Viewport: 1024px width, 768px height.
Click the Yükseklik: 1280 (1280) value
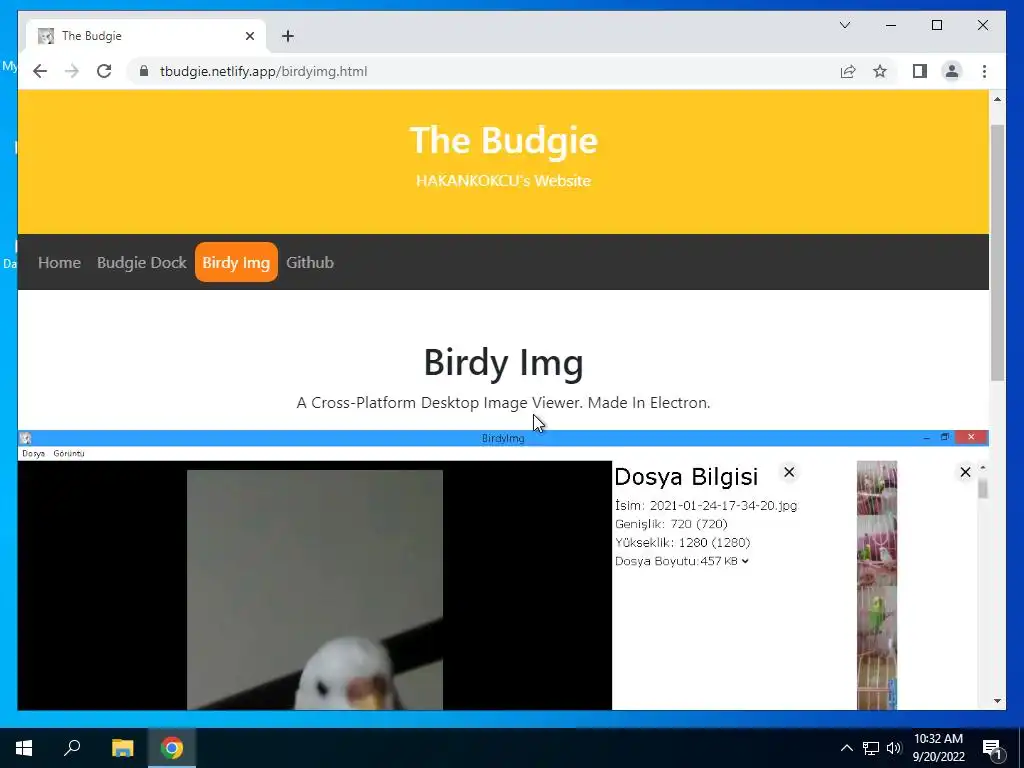point(682,543)
